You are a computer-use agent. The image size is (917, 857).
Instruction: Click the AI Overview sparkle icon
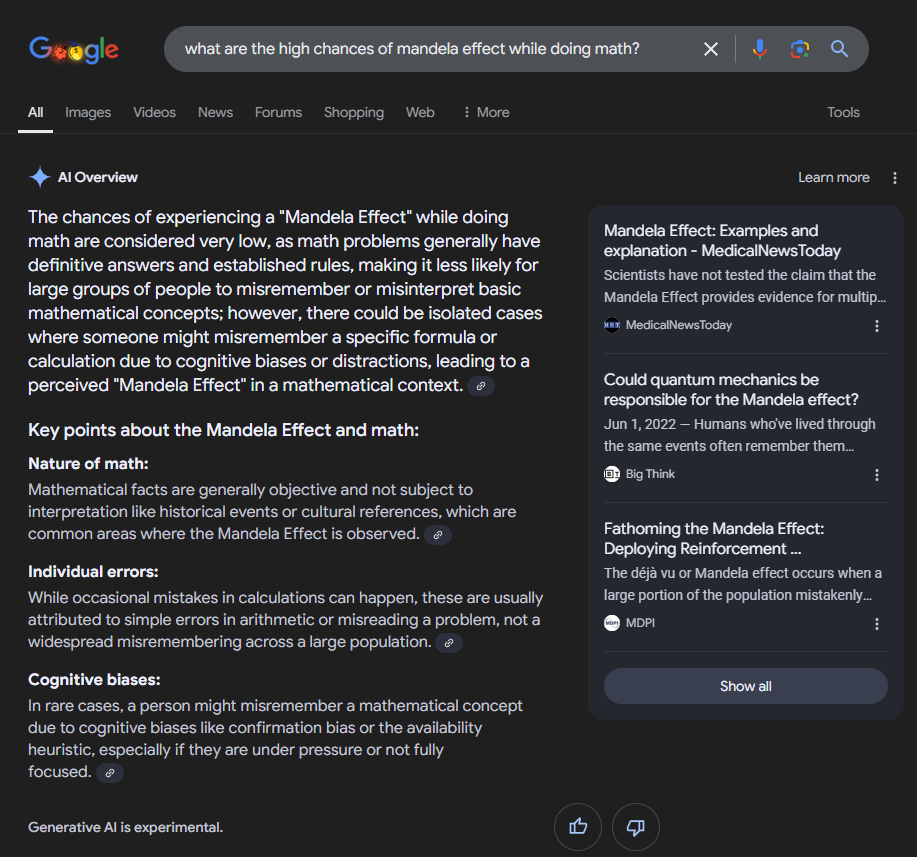(x=40, y=177)
